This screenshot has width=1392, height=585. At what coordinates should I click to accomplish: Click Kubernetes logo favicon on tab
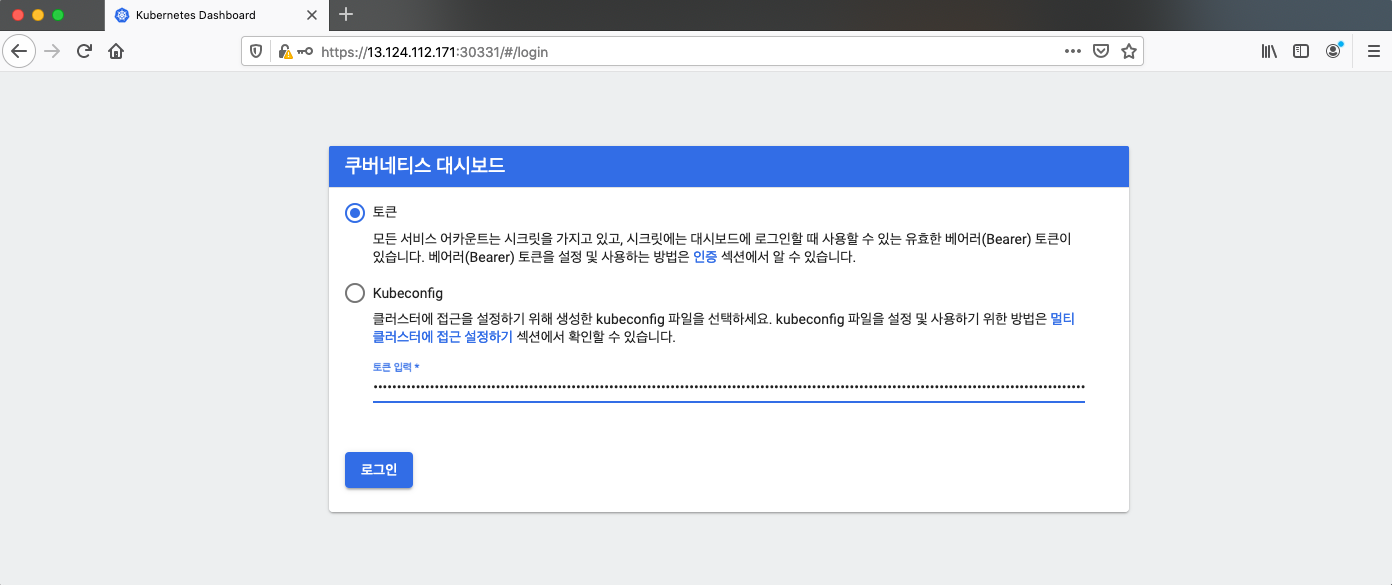[x=122, y=15]
